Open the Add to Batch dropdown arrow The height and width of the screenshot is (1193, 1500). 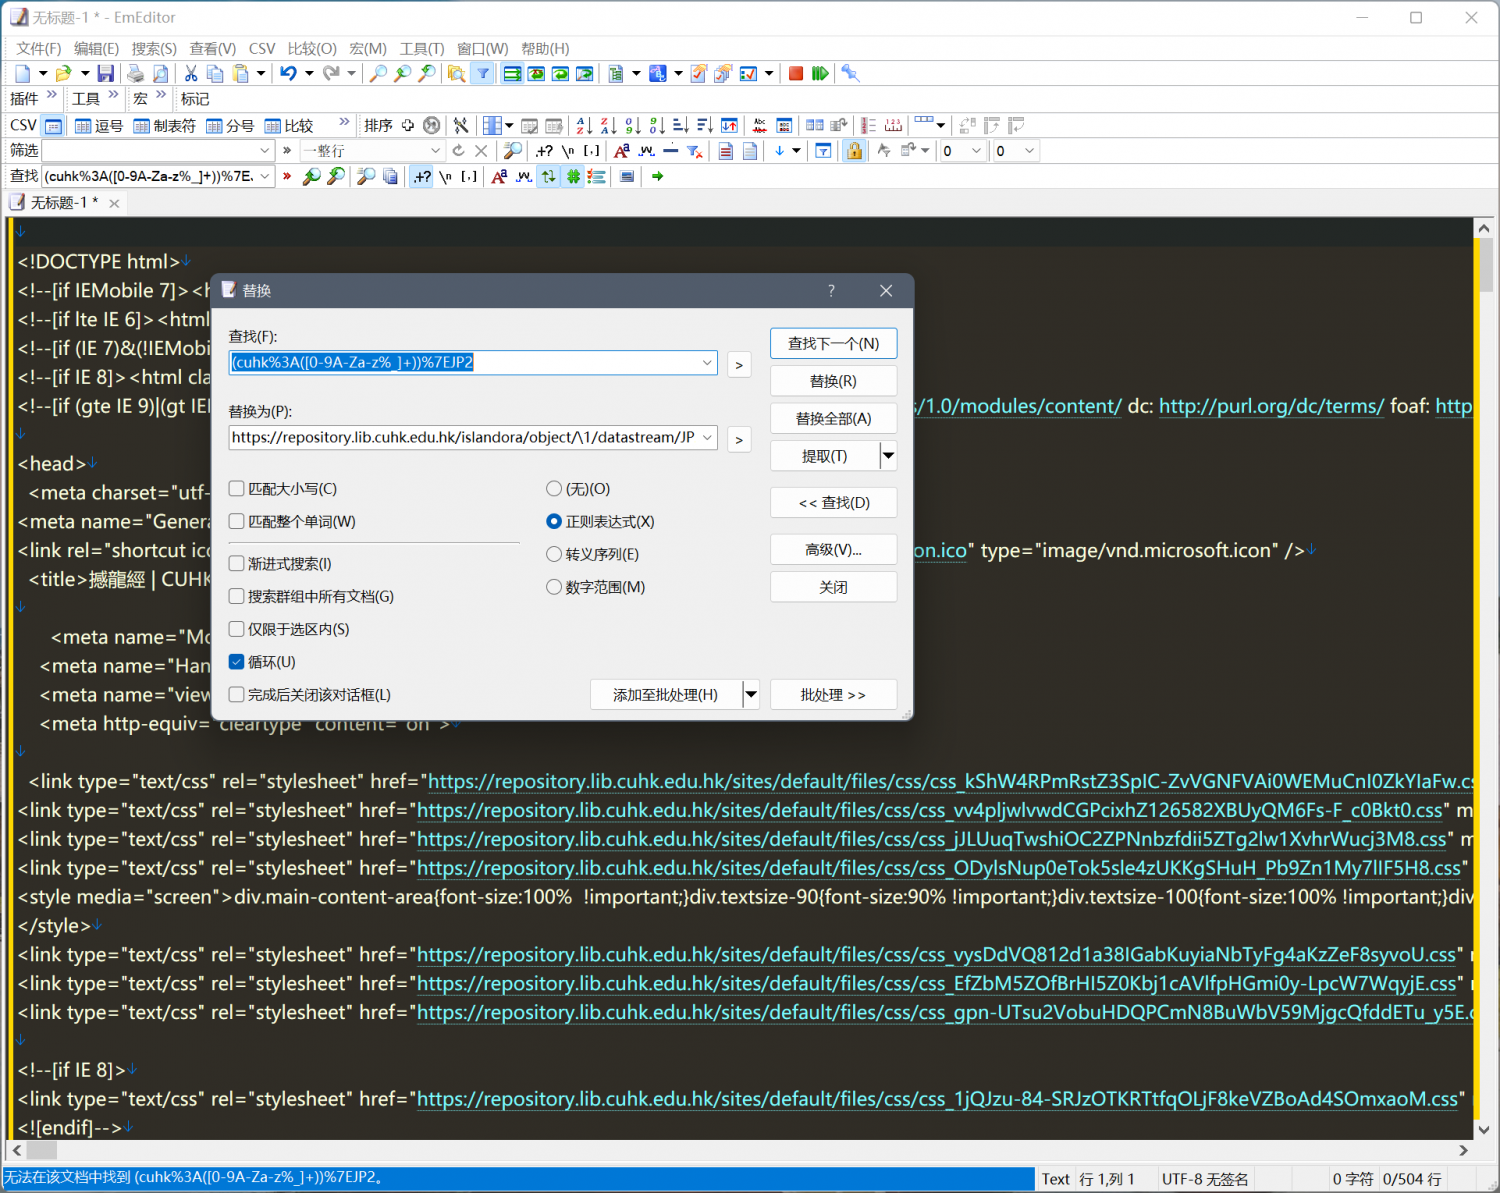751,694
